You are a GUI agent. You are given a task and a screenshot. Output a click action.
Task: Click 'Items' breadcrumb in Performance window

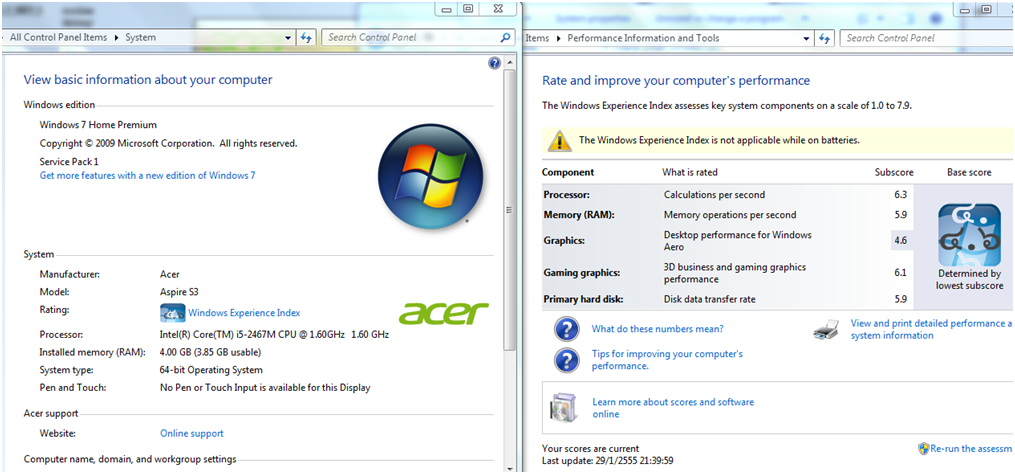(x=537, y=38)
